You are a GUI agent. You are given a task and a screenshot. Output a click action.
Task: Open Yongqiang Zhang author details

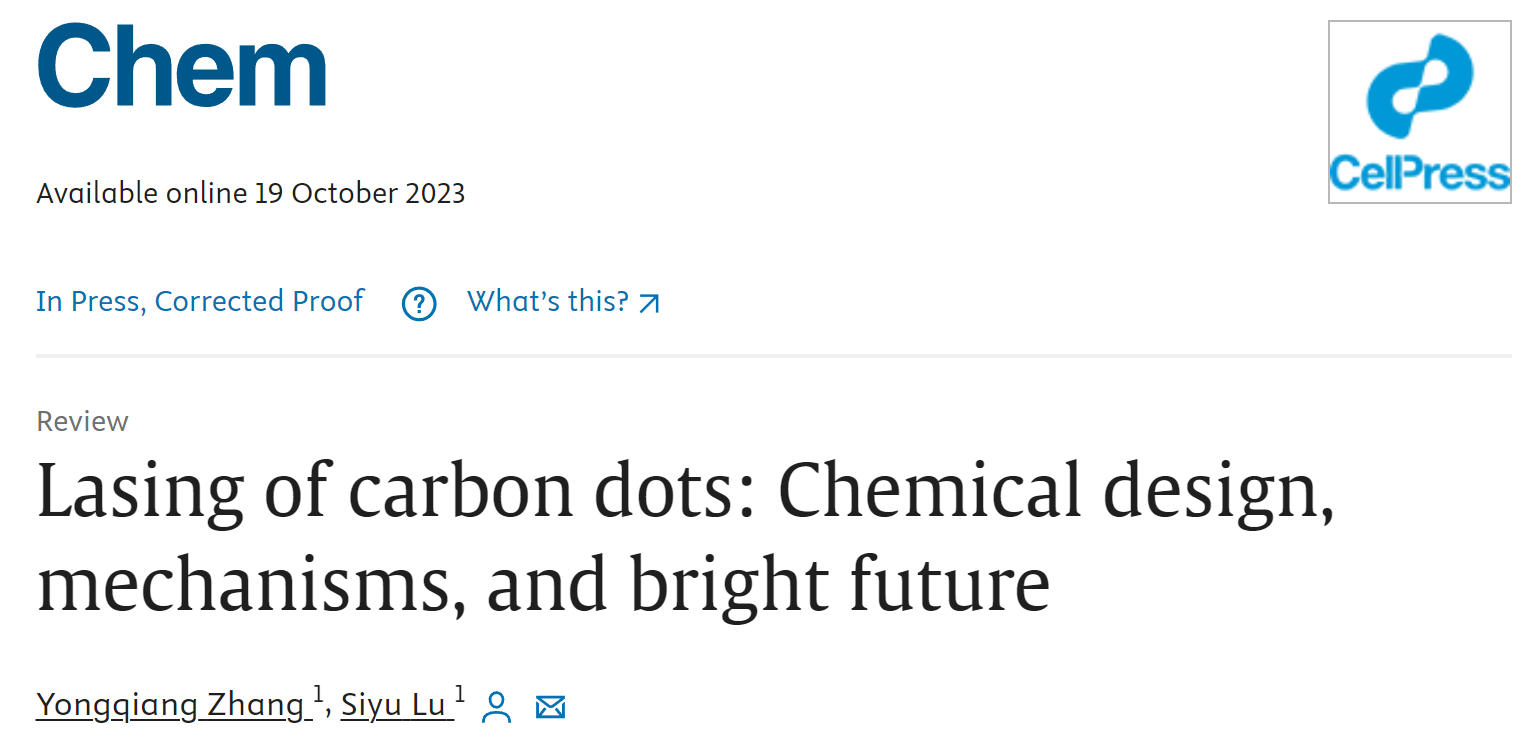pyautogui.click(x=171, y=705)
